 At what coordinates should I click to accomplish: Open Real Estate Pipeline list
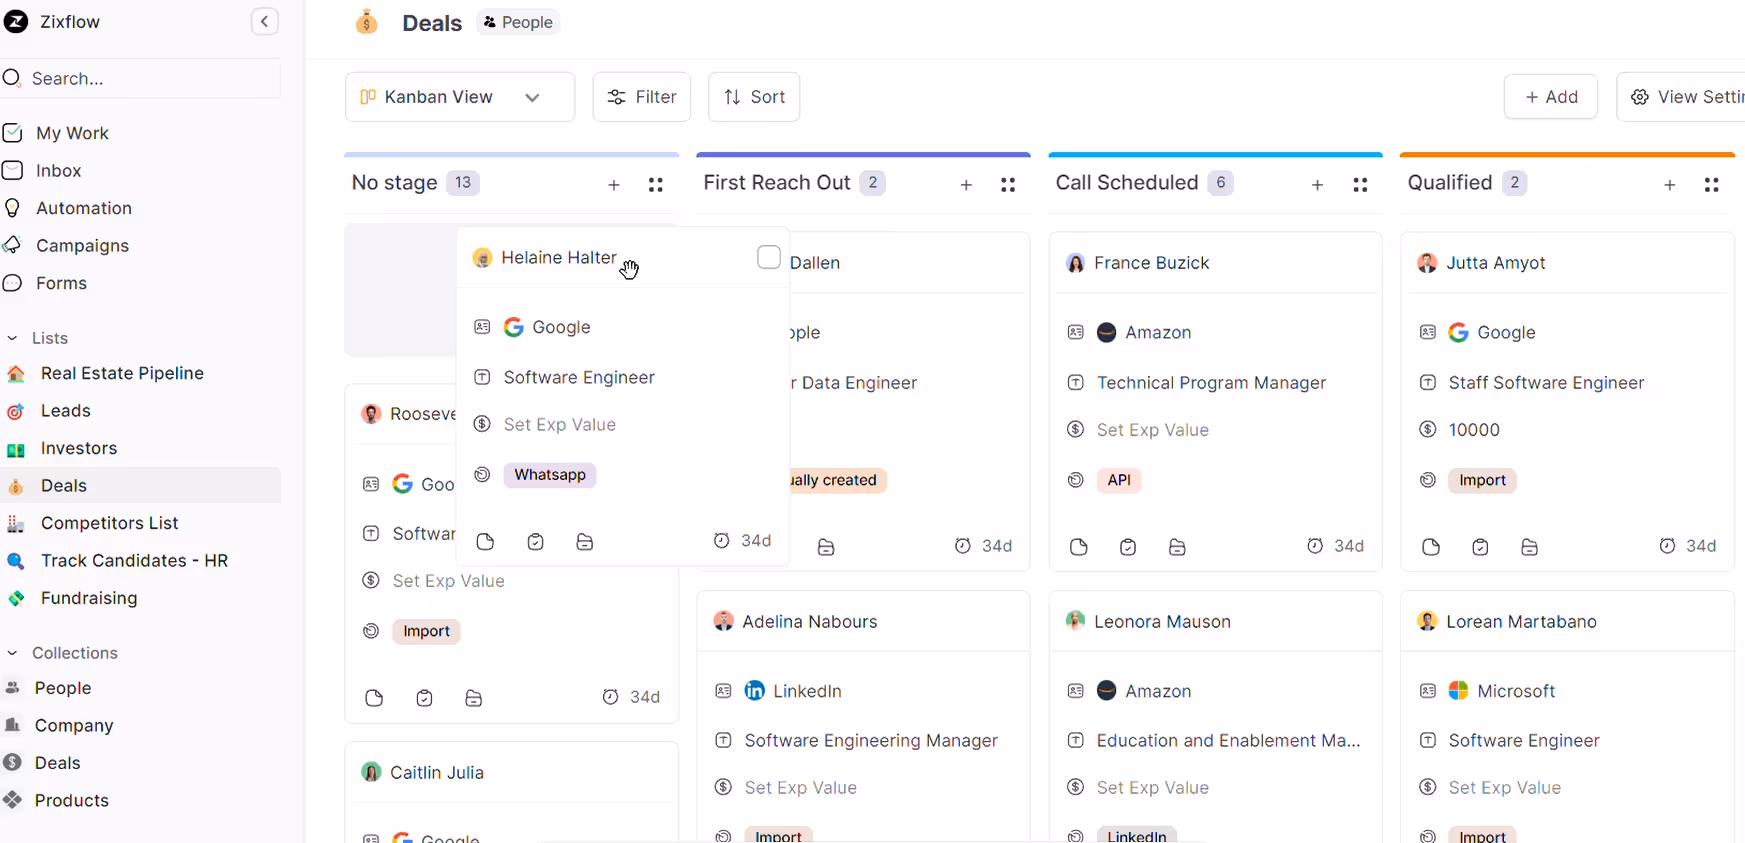(122, 373)
